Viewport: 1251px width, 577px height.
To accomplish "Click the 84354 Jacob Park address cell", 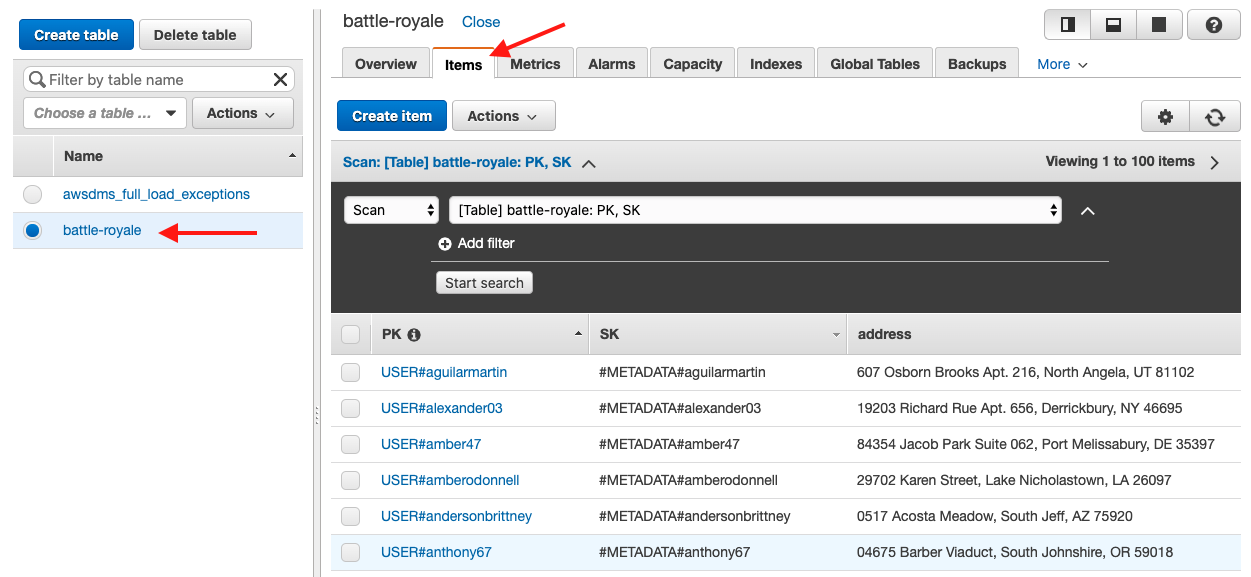I will [x=1036, y=444].
